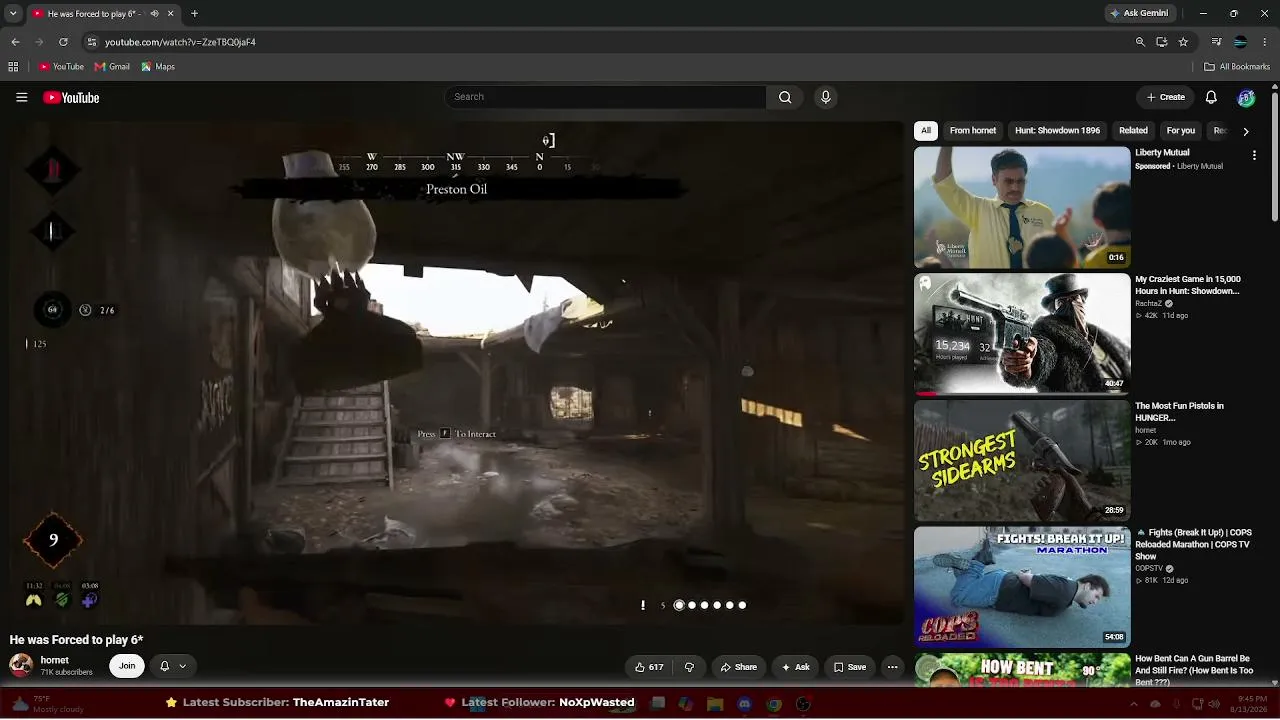Click the magnifier search button

pyautogui.click(x=785, y=97)
